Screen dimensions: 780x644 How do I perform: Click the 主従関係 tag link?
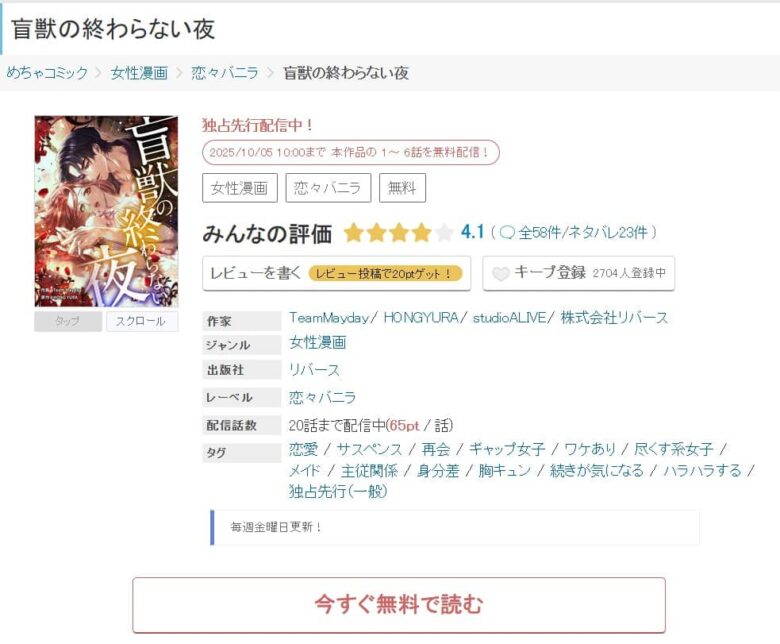pos(369,470)
